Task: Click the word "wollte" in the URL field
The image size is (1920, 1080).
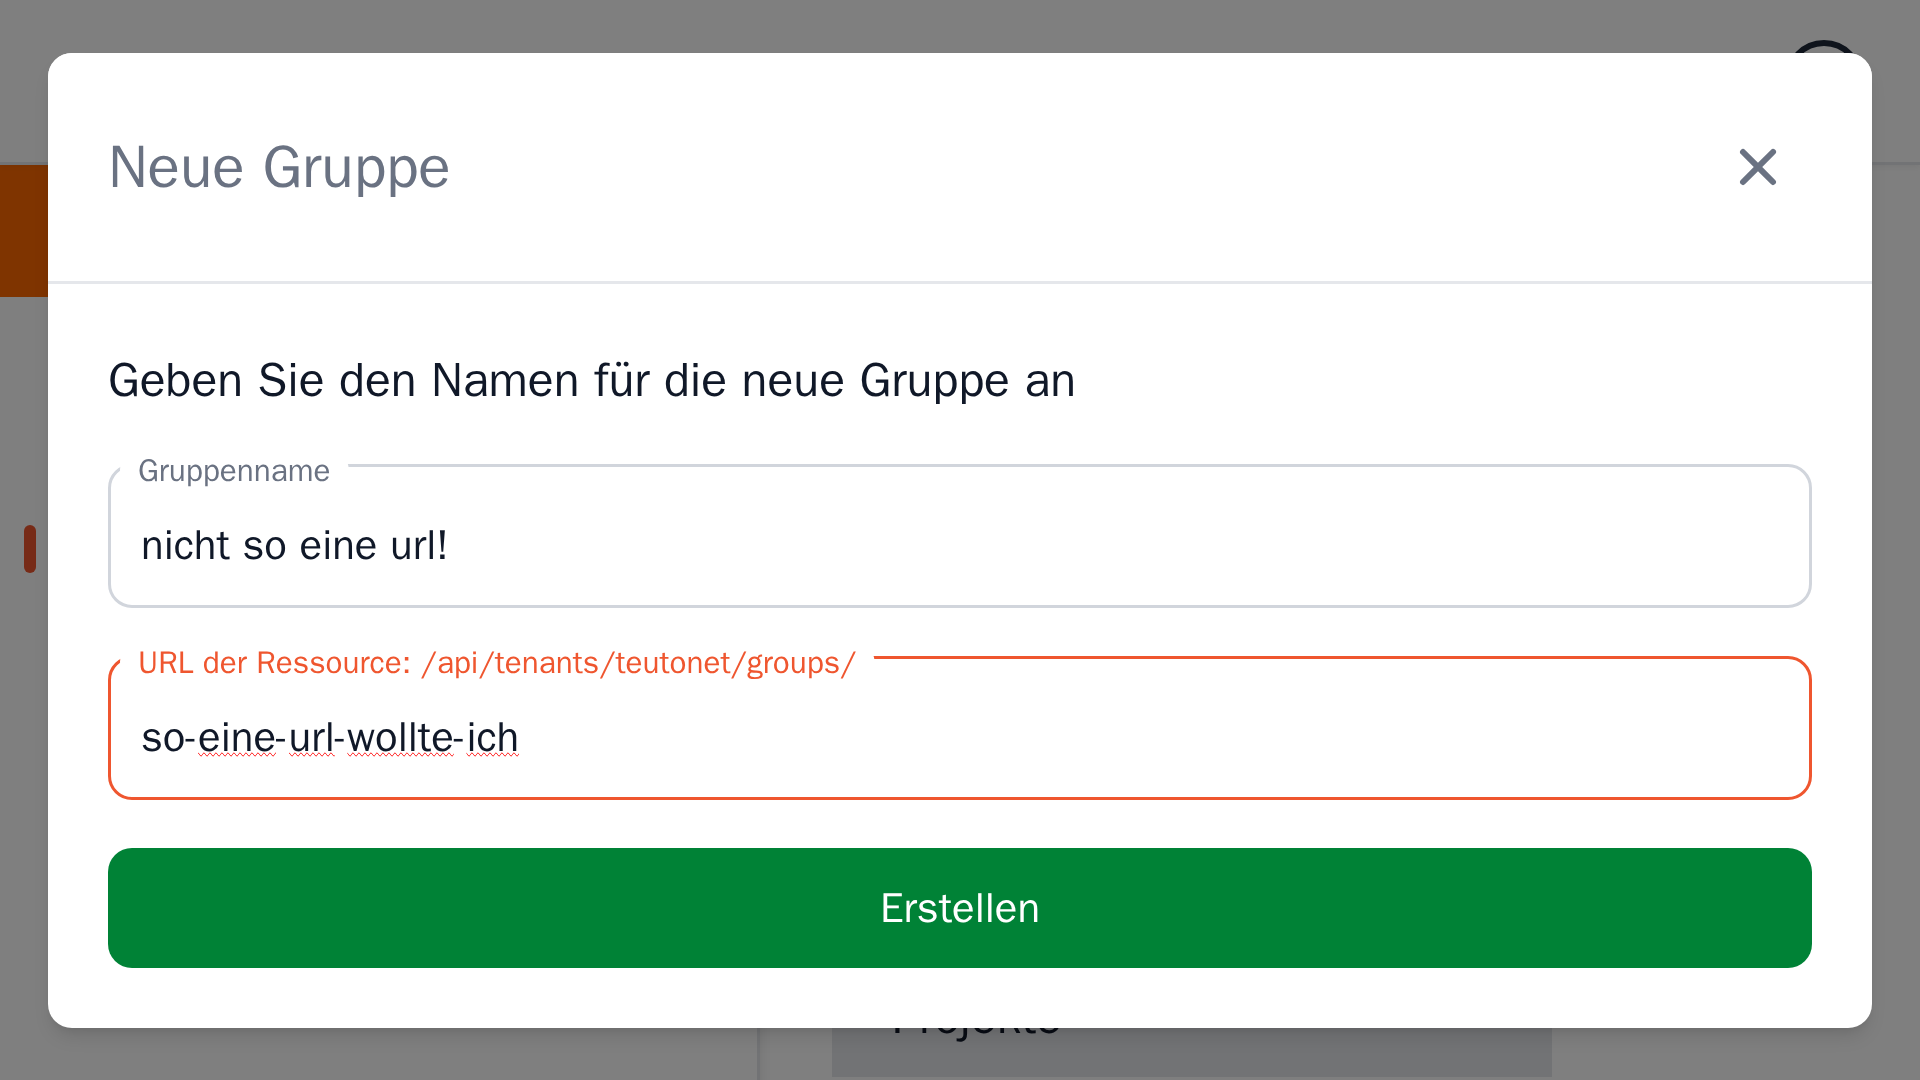Action: click(x=400, y=738)
